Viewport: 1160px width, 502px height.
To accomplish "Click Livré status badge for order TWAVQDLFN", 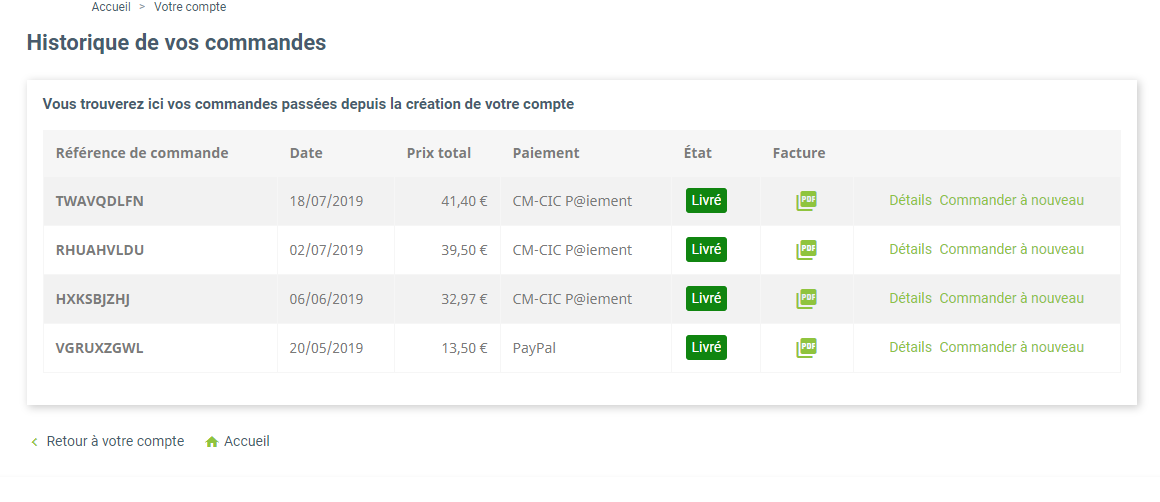I will tap(707, 200).
